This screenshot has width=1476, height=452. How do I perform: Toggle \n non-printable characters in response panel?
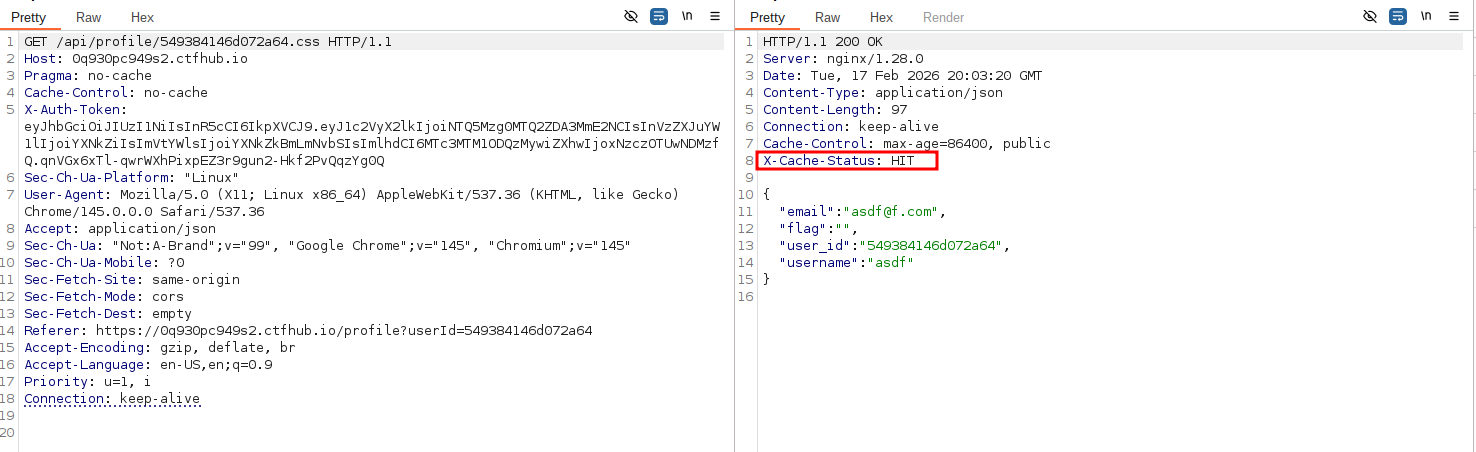point(1426,17)
